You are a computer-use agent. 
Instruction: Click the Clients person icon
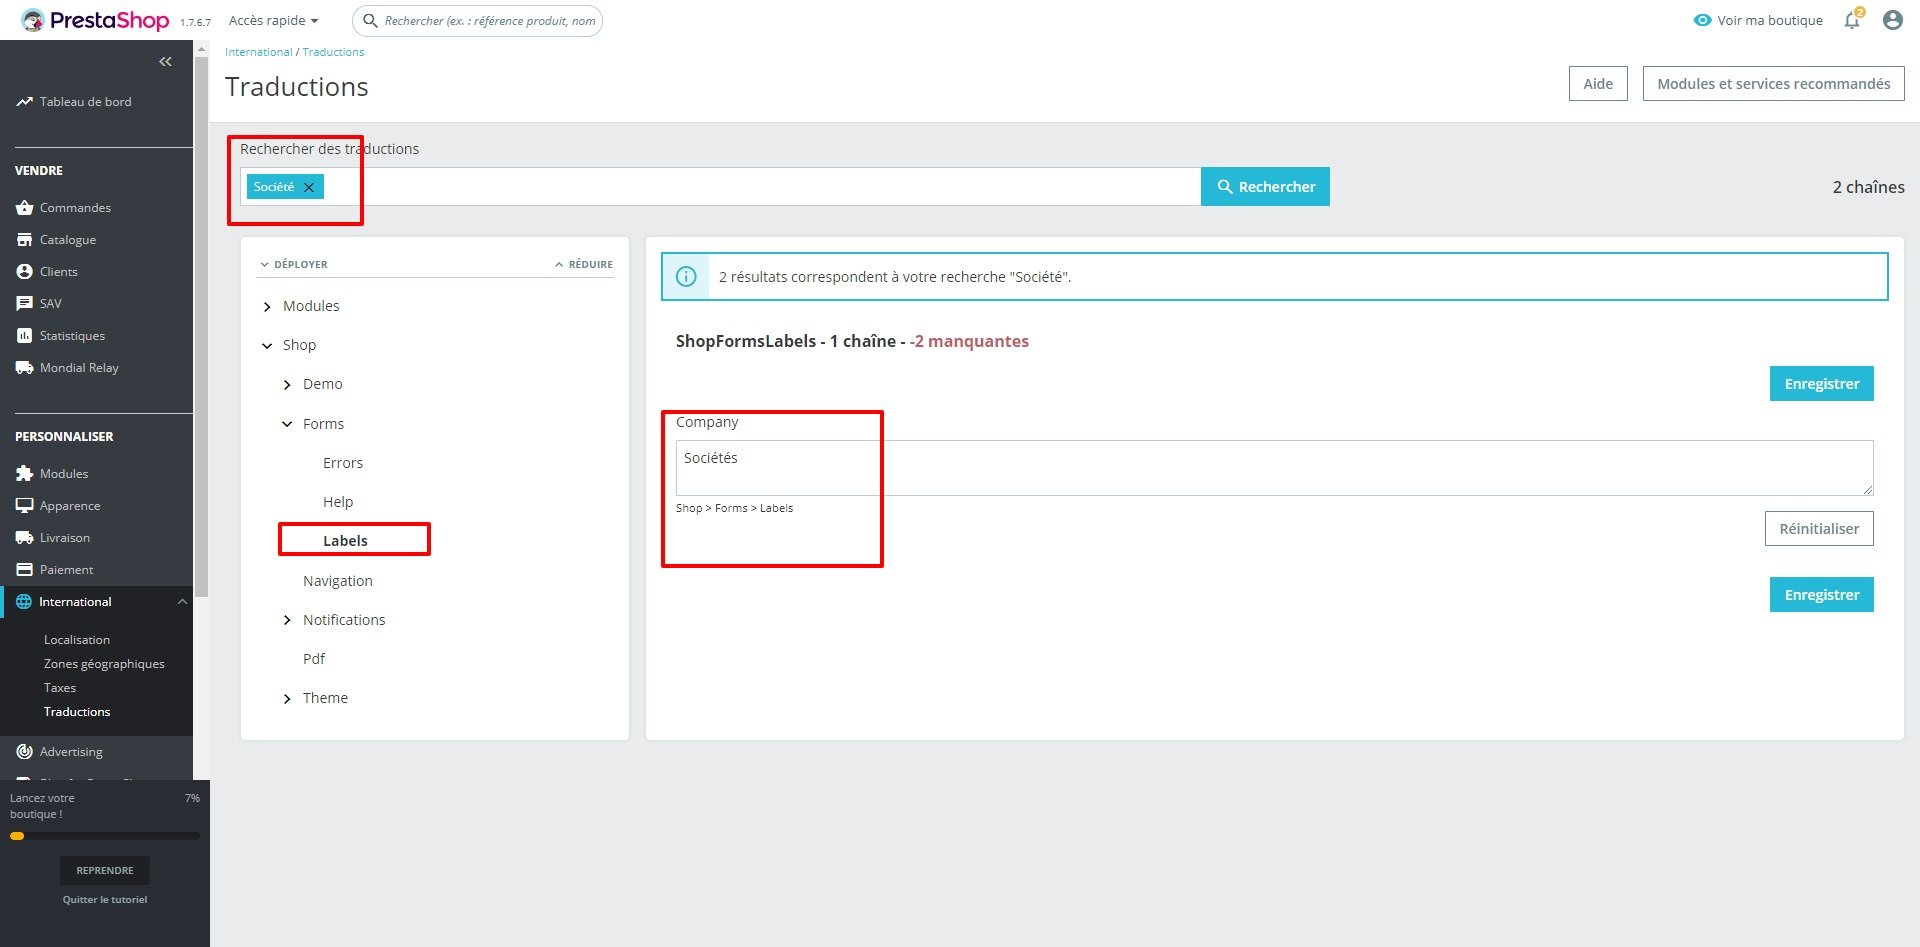(24, 272)
